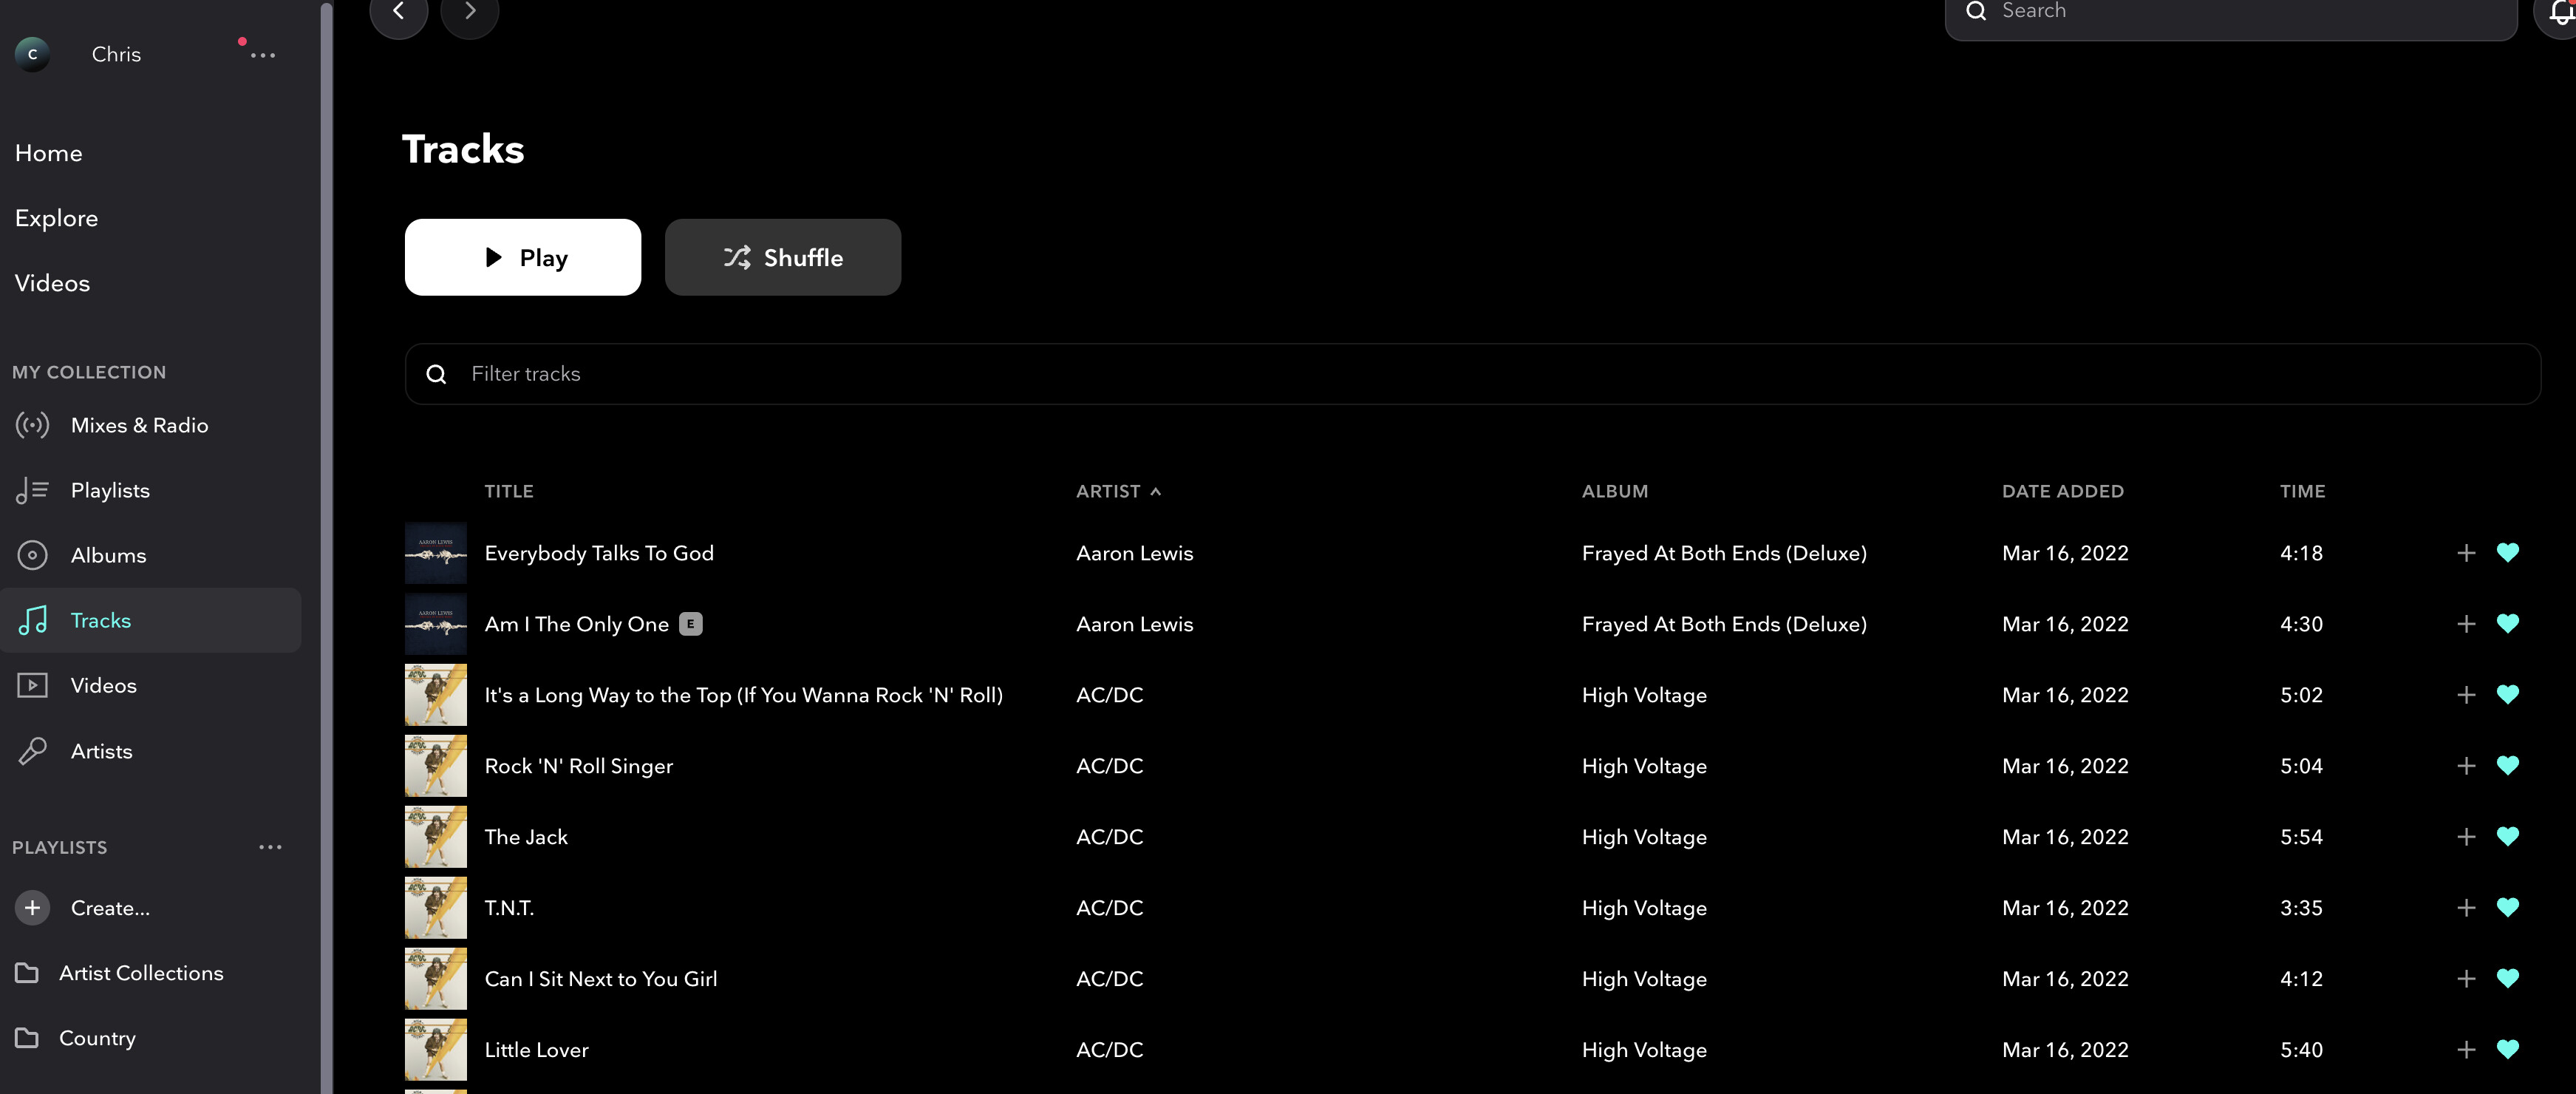Go back with the left arrow button
This screenshot has width=2576, height=1094.
pos(398,11)
